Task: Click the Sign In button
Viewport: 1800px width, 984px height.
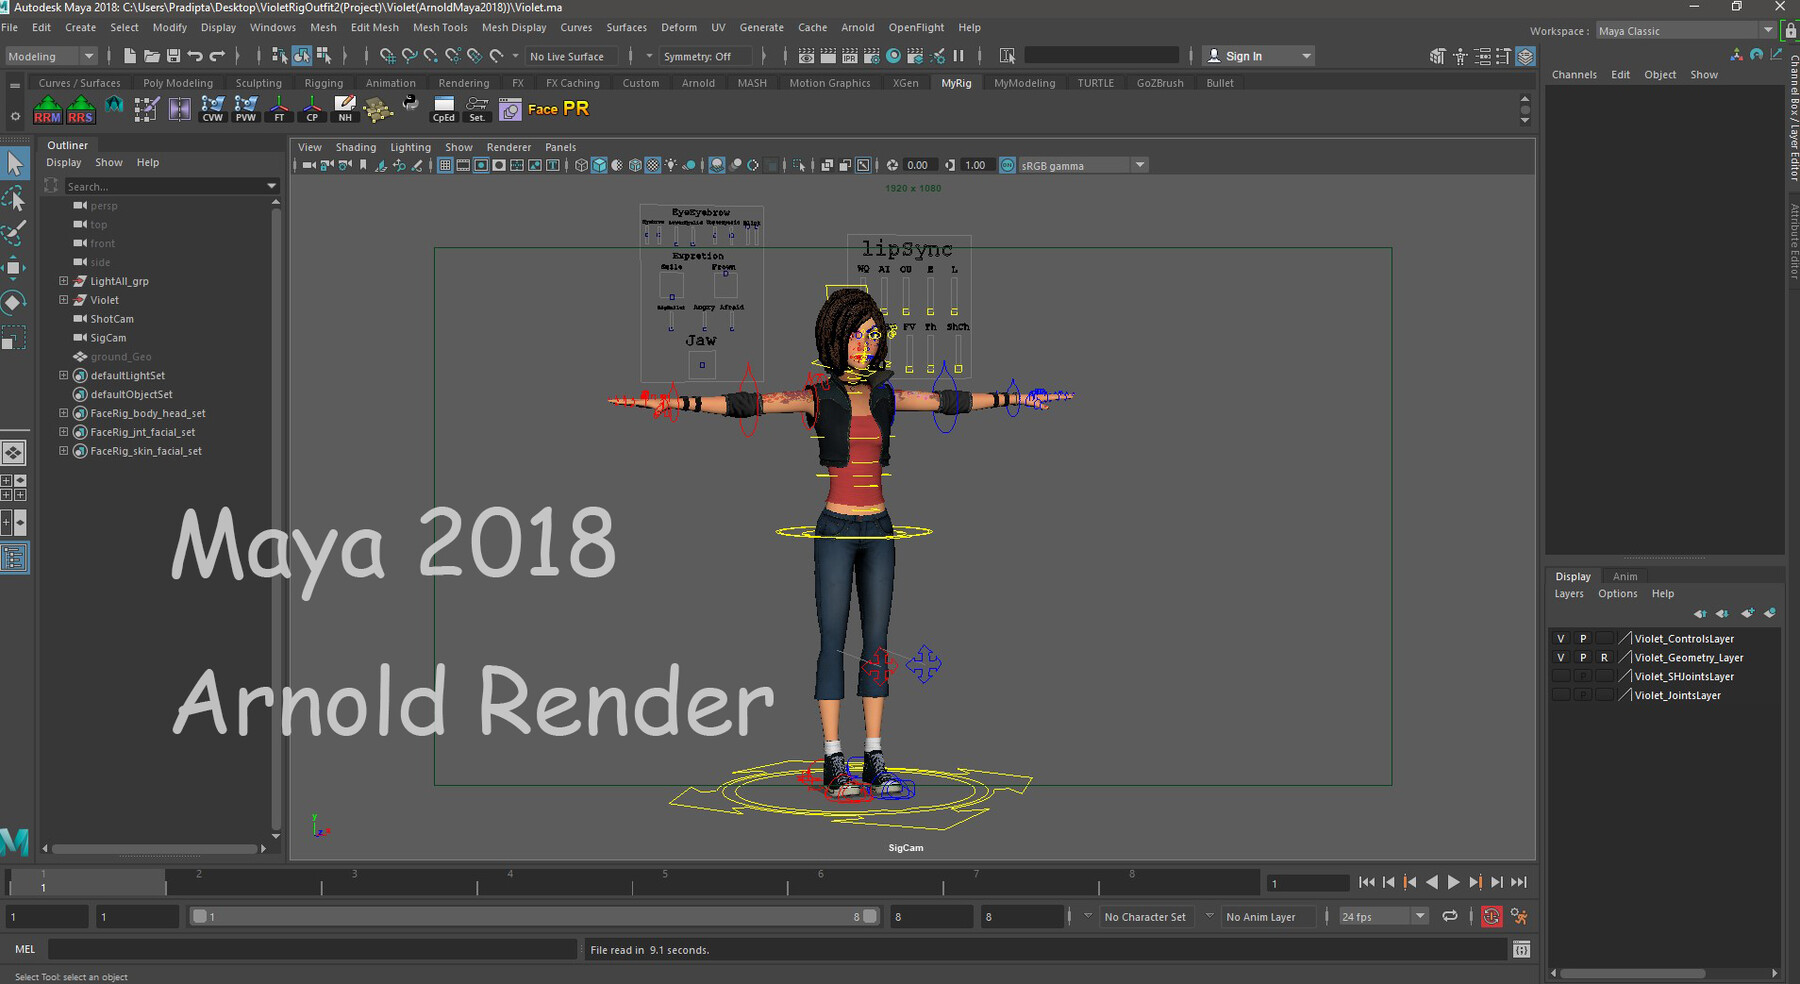Action: 1246,55
